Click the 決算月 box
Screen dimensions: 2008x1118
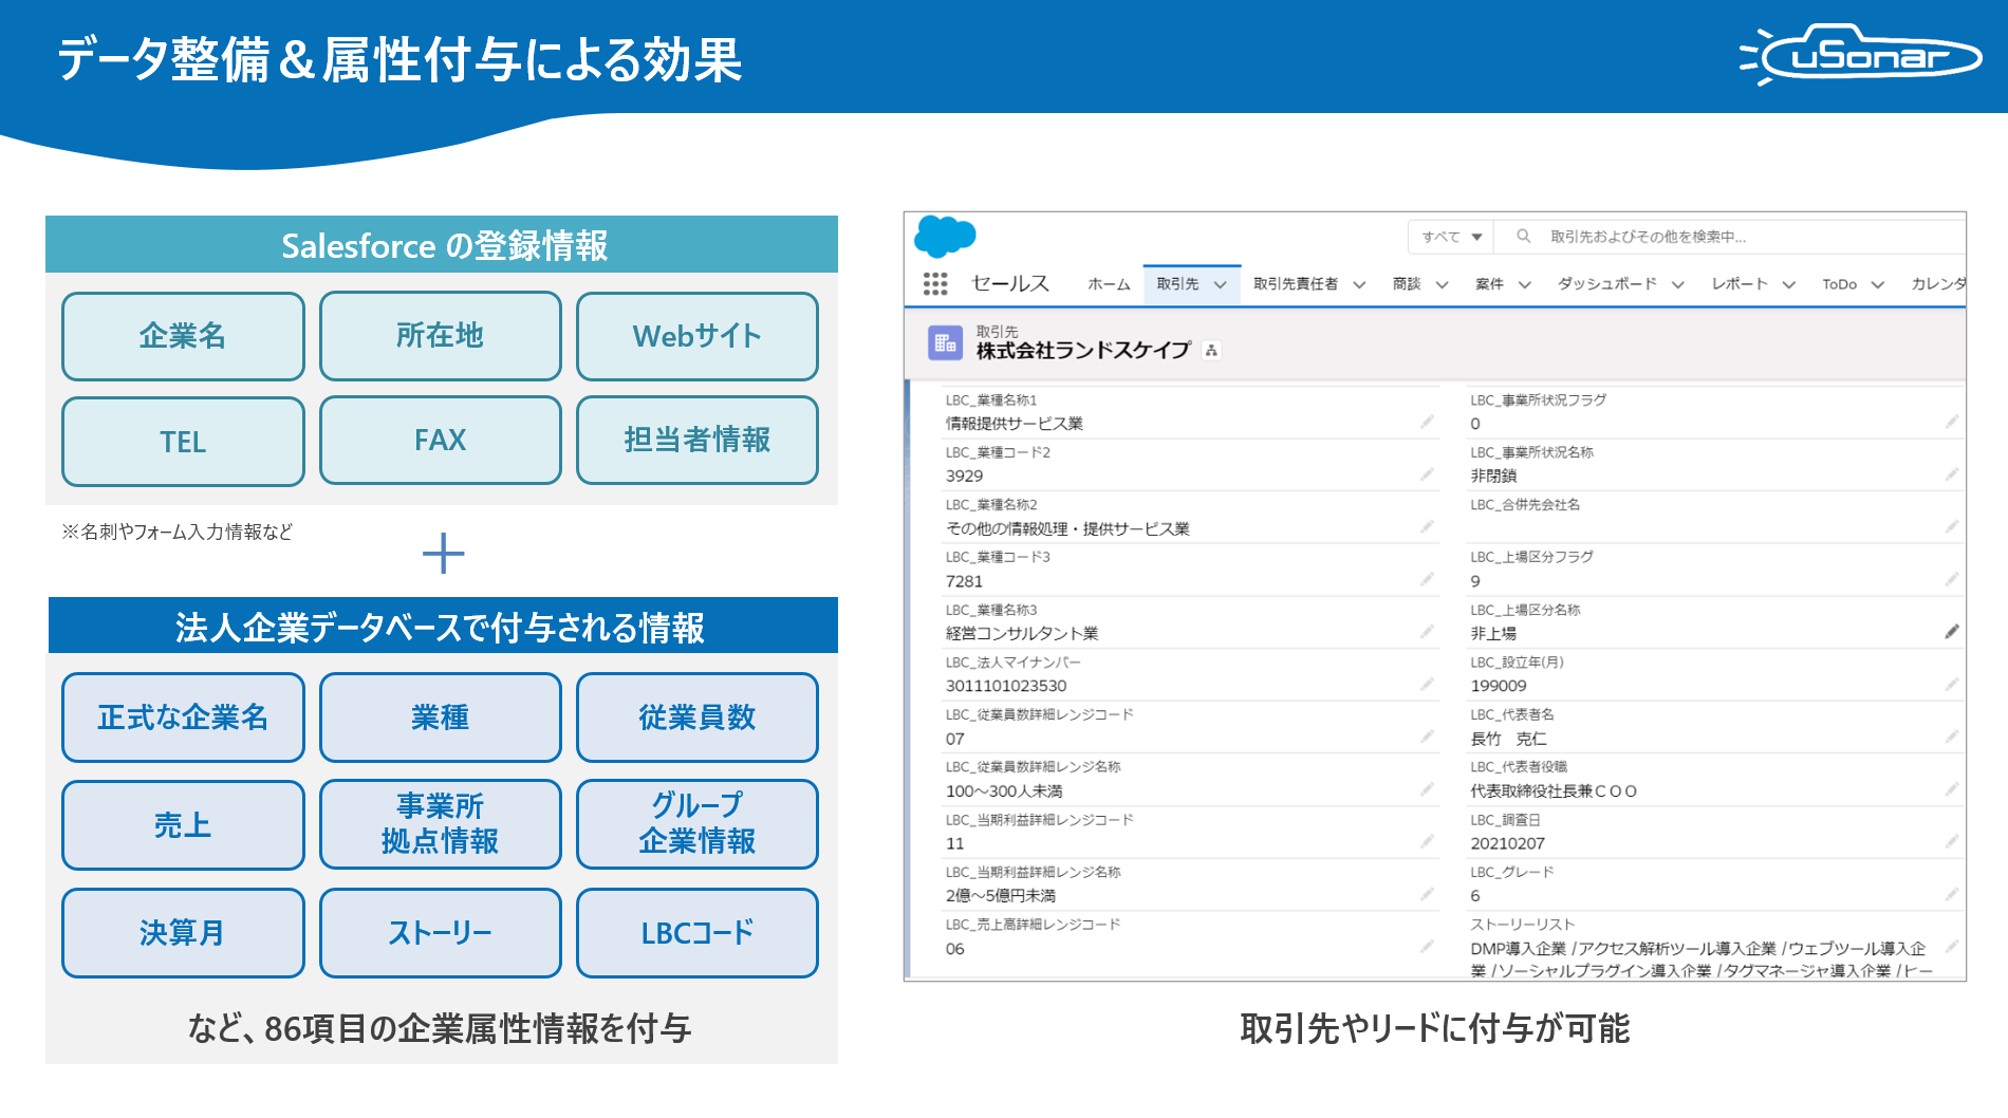pos(183,933)
